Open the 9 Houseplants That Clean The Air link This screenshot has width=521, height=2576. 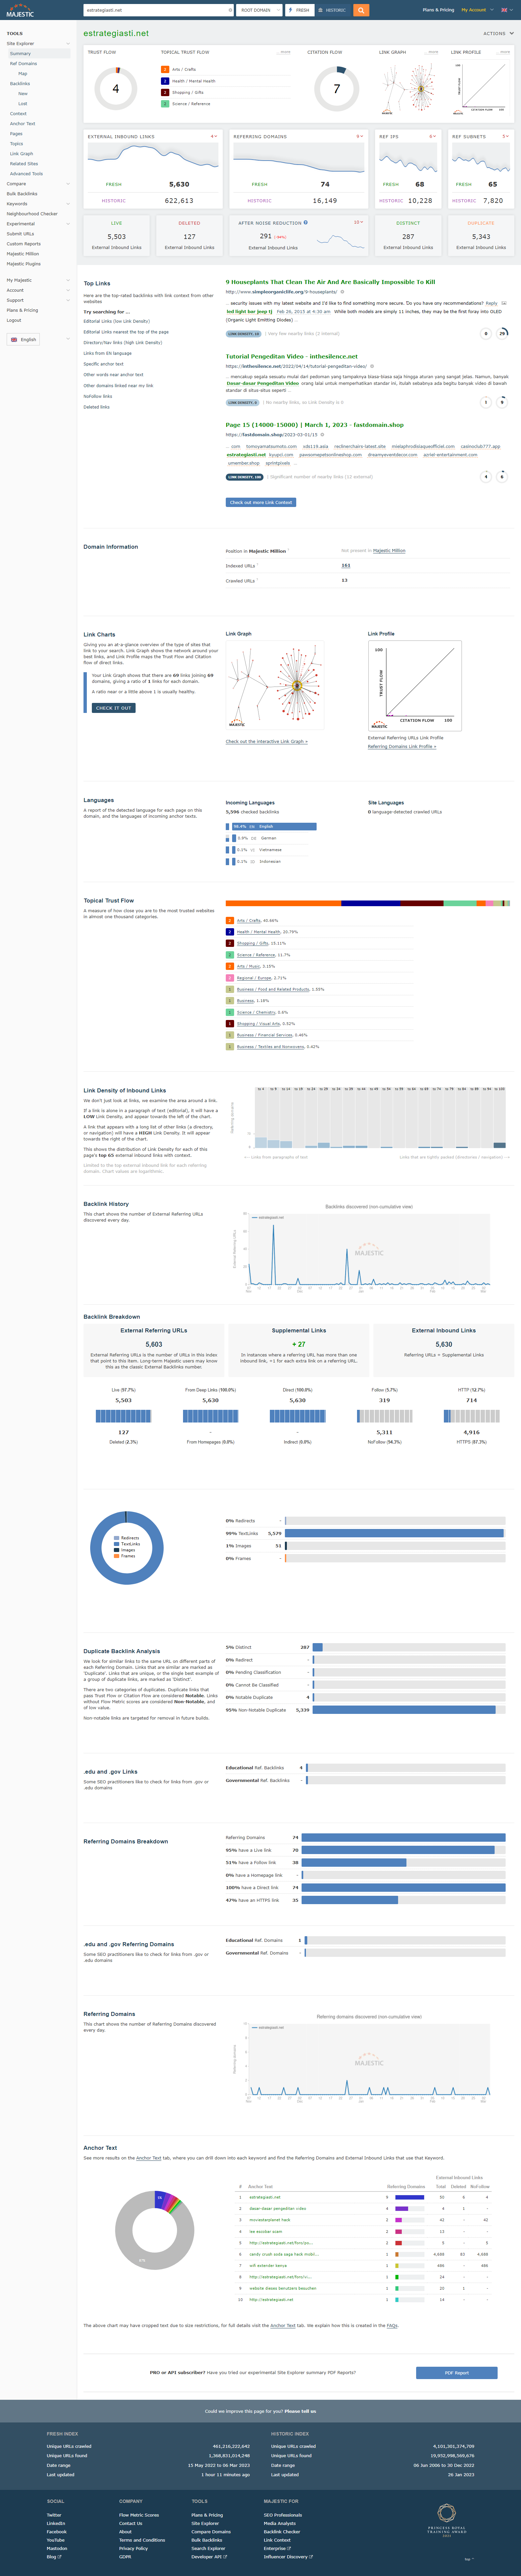(330, 282)
